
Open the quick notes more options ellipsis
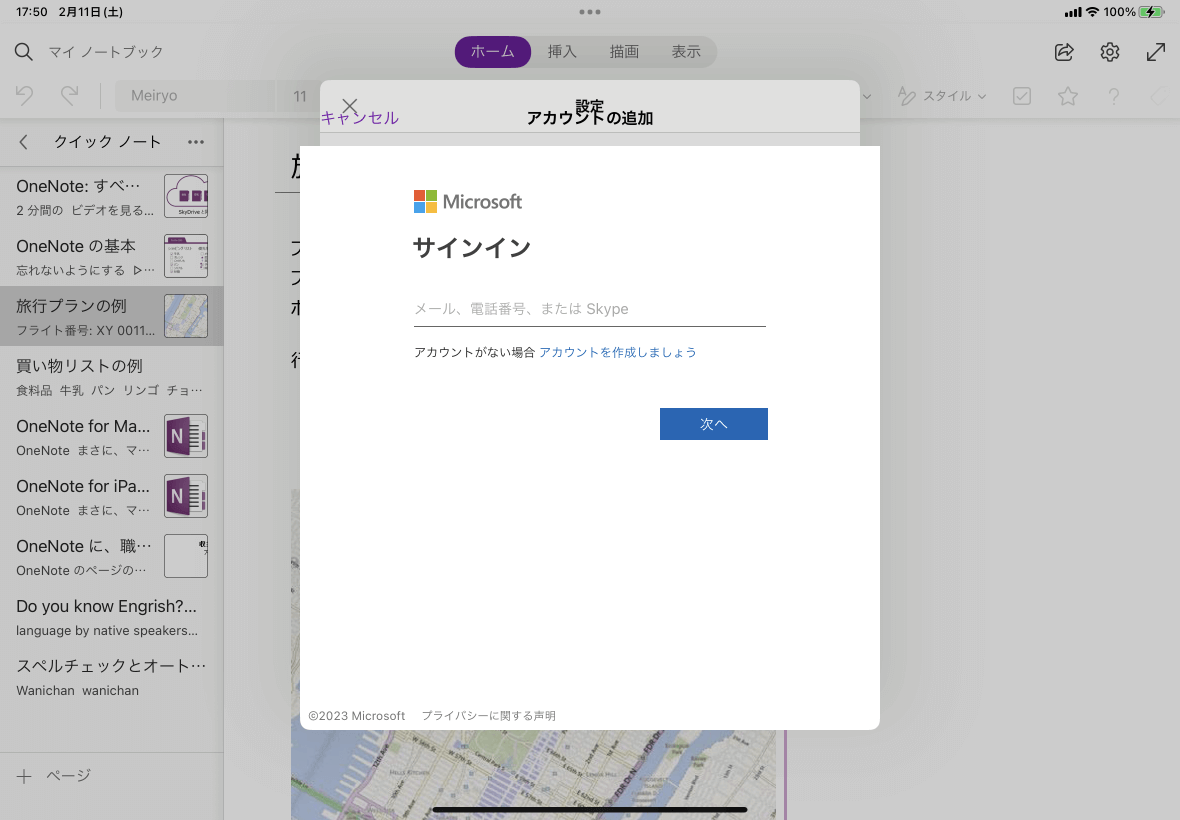(196, 142)
